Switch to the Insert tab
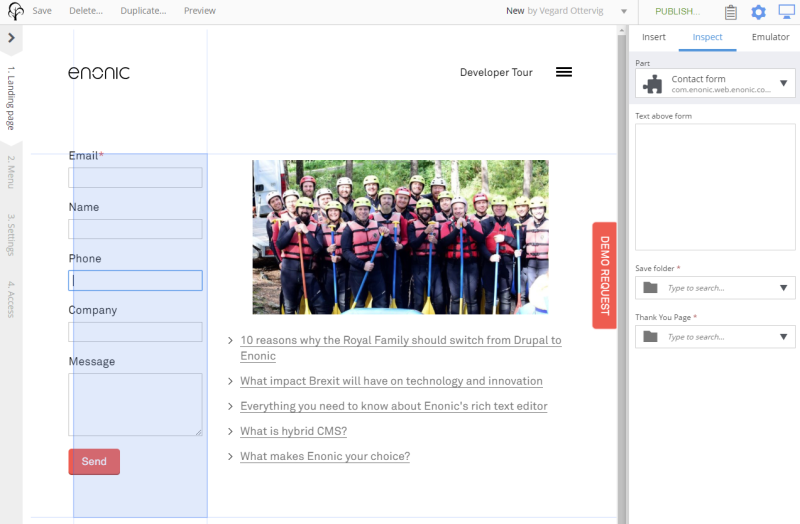The image size is (800, 524). [654, 37]
